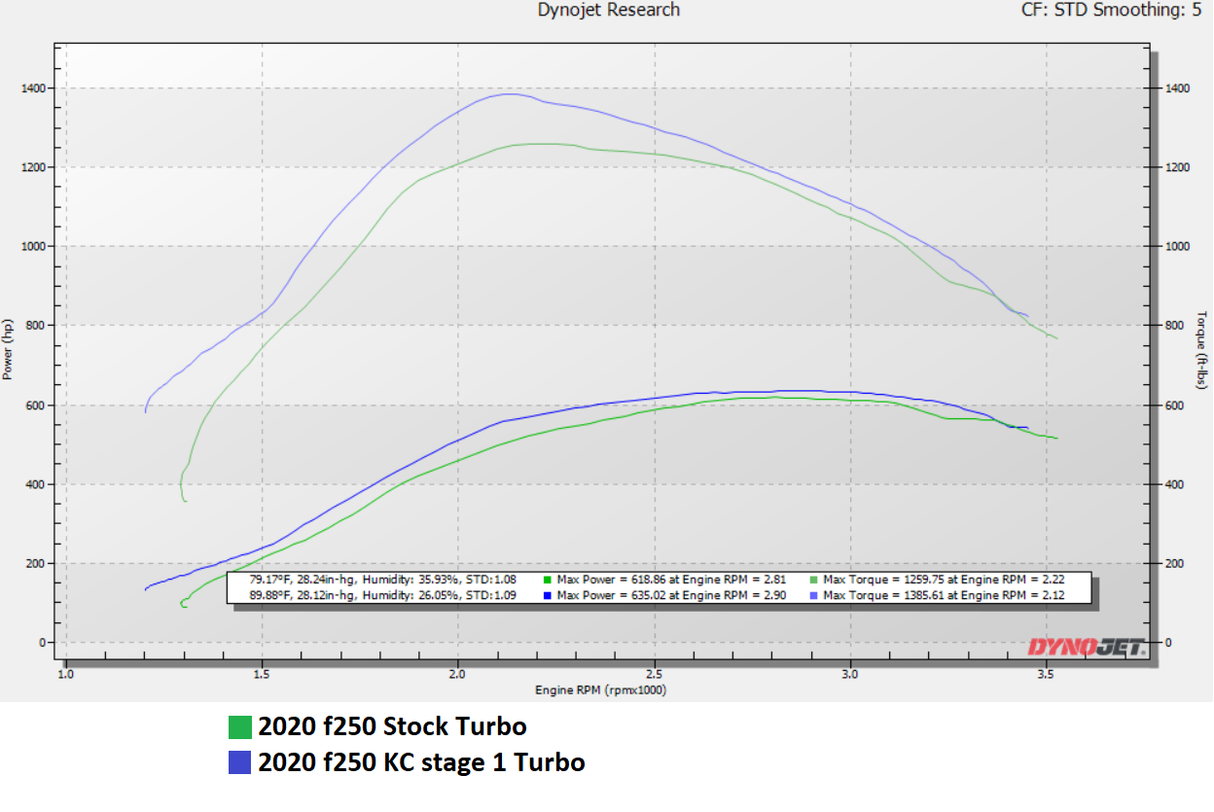The width and height of the screenshot is (1214, 812).
Task: Click the 2.0 tick on the RPM axis
Action: pyautogui.click(x=458, y=674)
